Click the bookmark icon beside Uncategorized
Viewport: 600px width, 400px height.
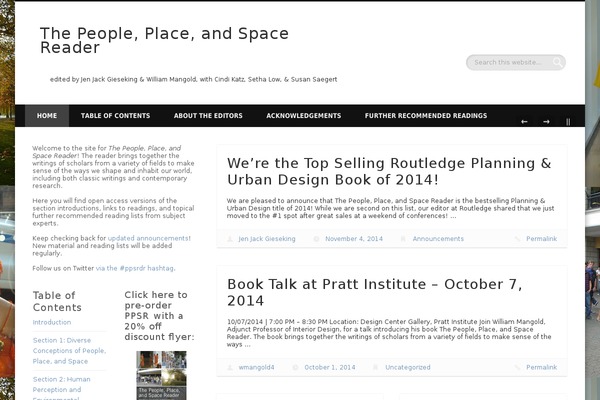click(x=375, y=367)
